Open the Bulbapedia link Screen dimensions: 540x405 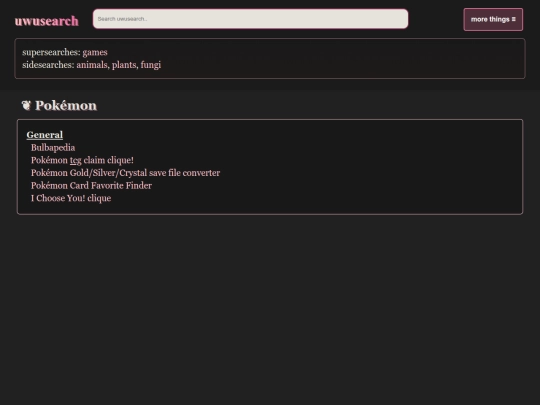coord(53,148)
